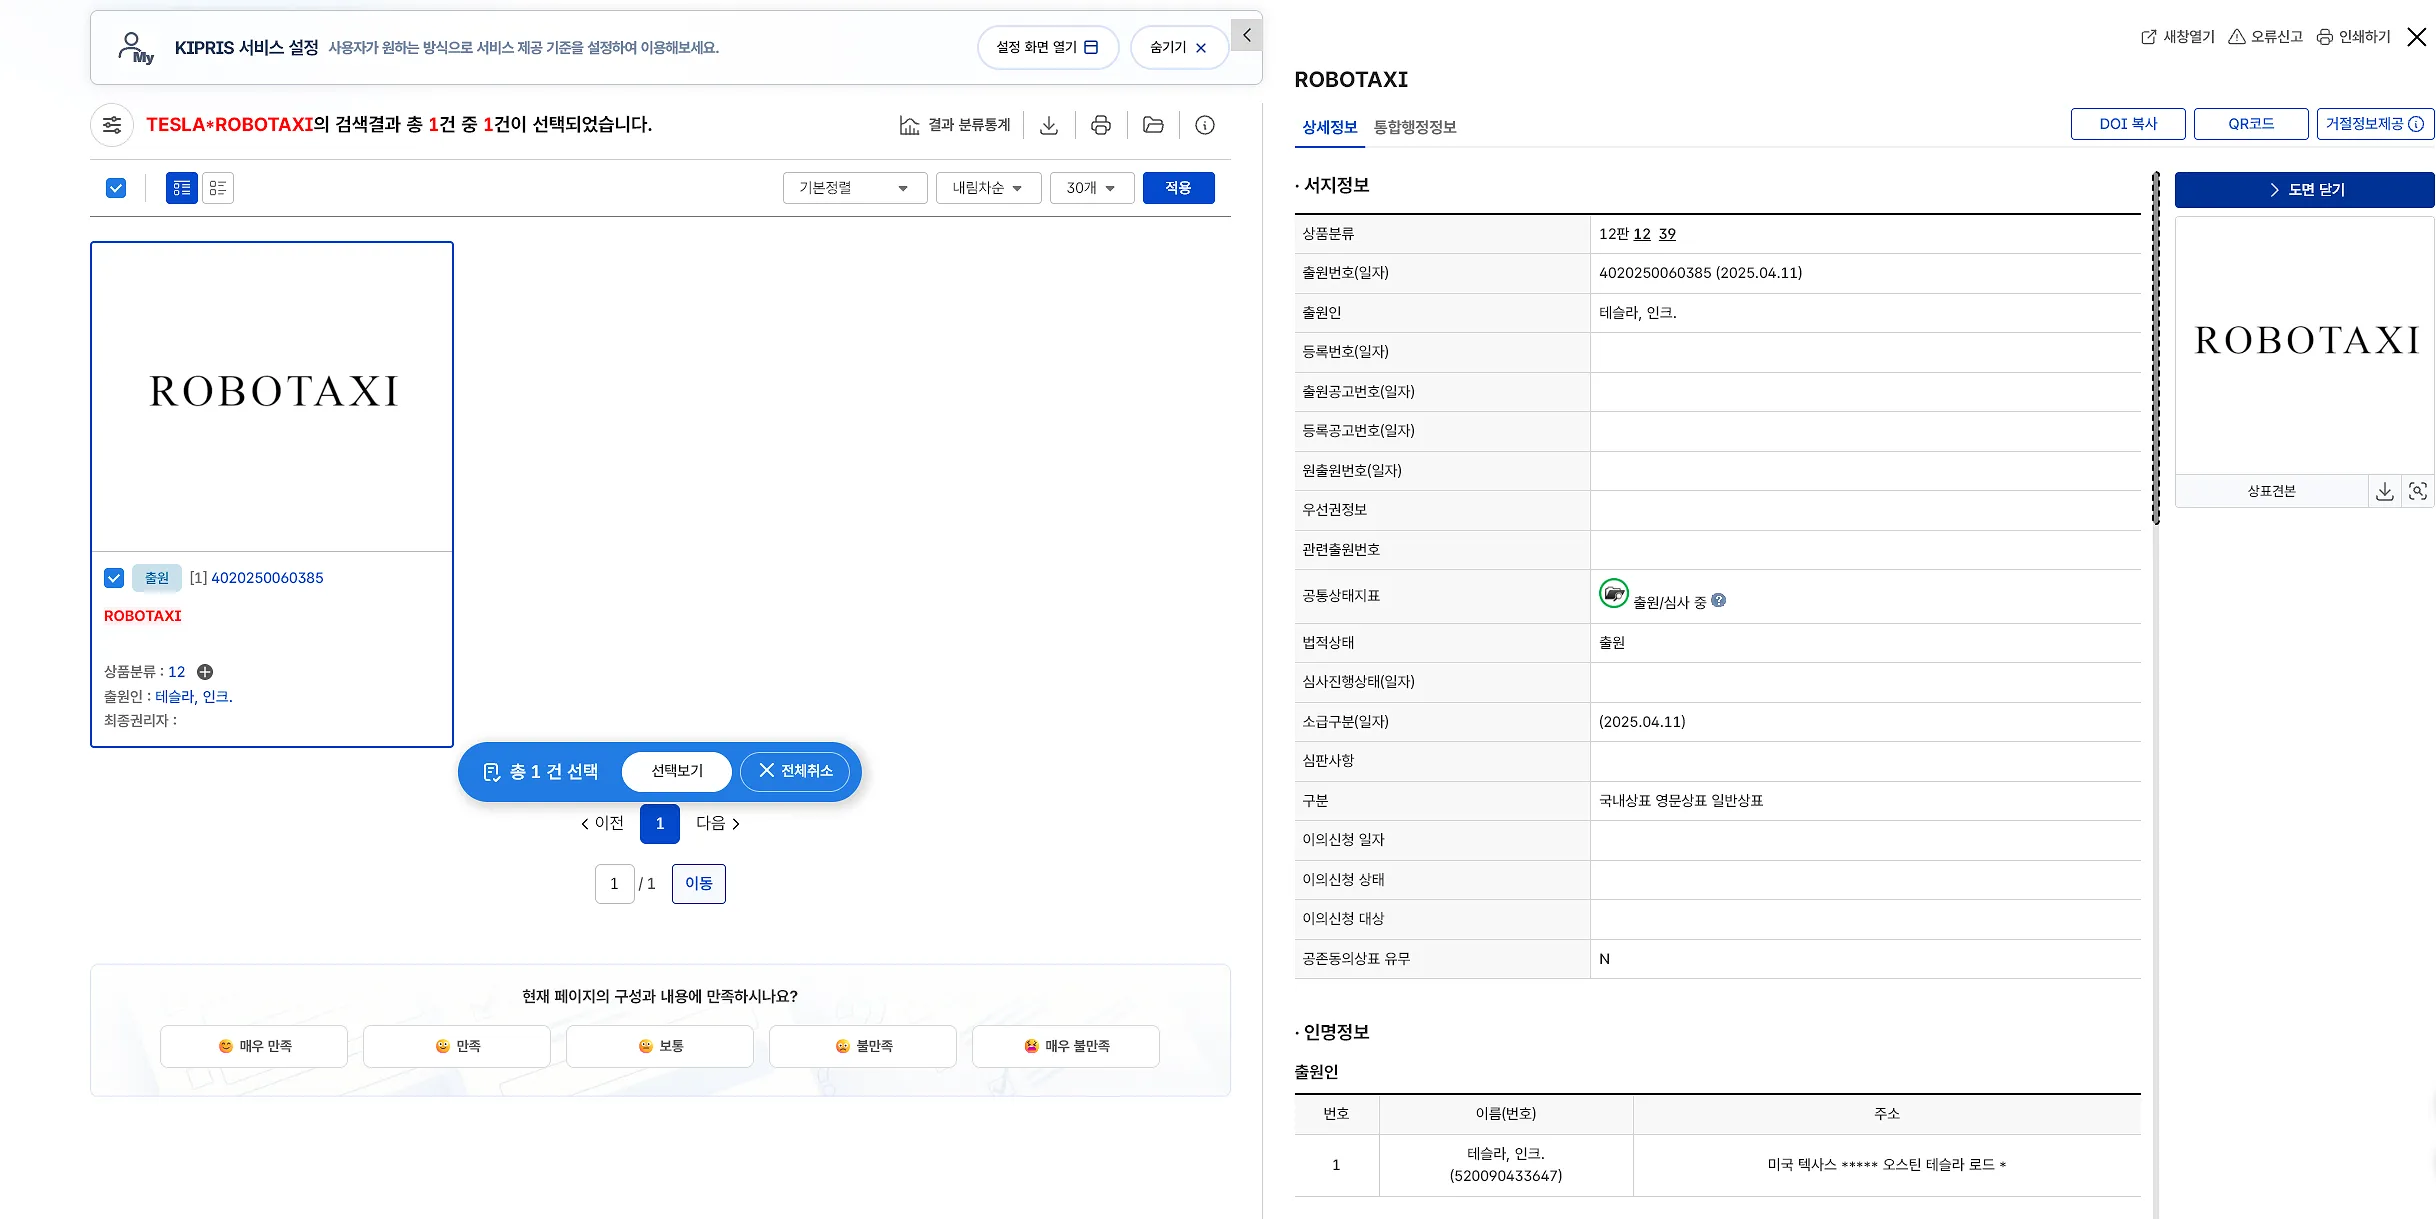Print the detail page (인쇄하기)

(x=2354, y=37)
